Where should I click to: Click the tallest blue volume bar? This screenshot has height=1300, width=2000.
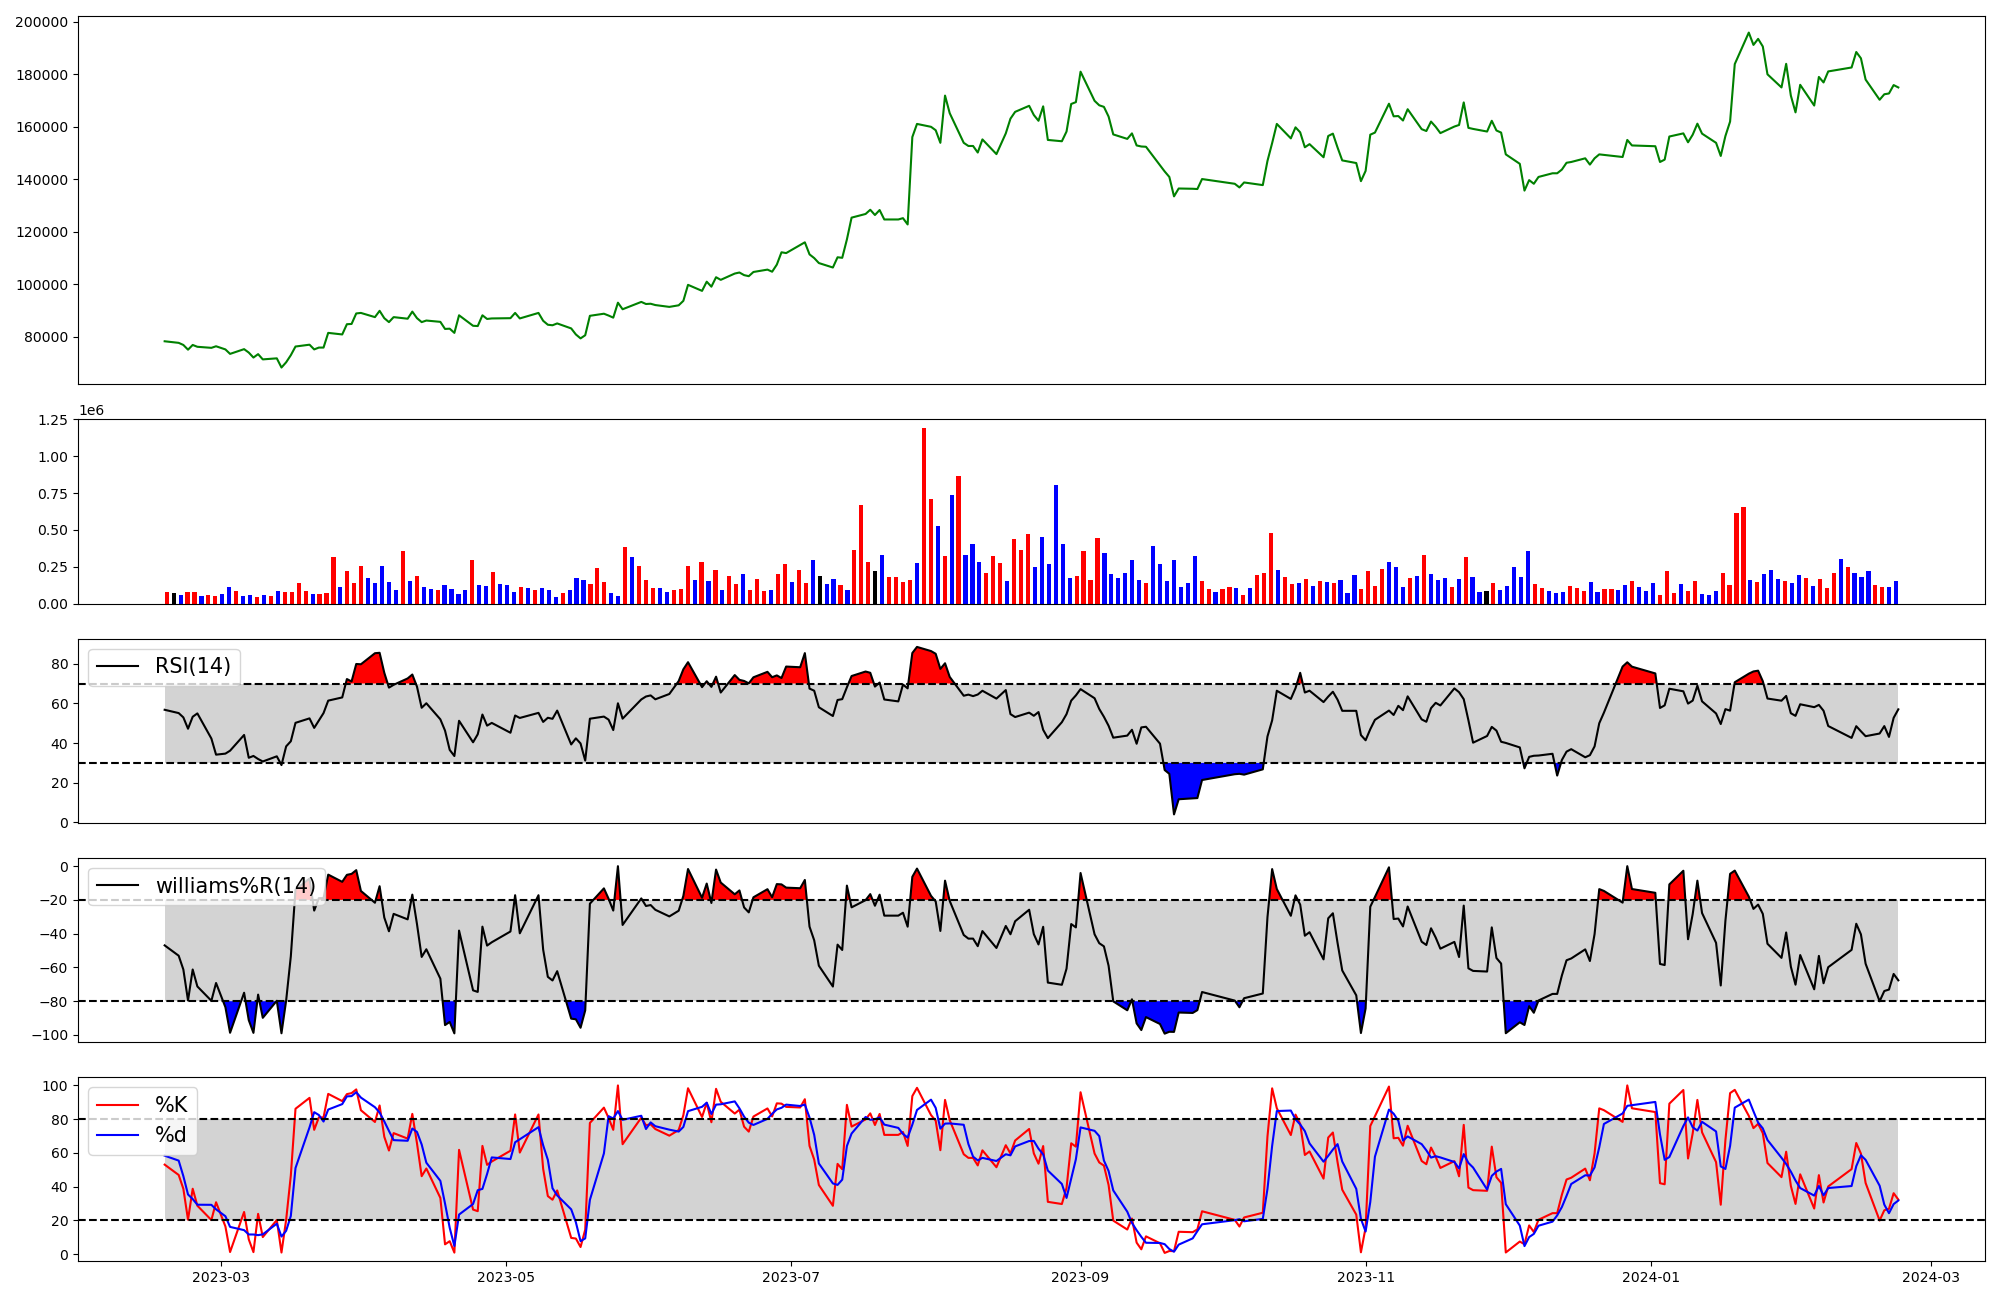click(x=1056, y=545)
